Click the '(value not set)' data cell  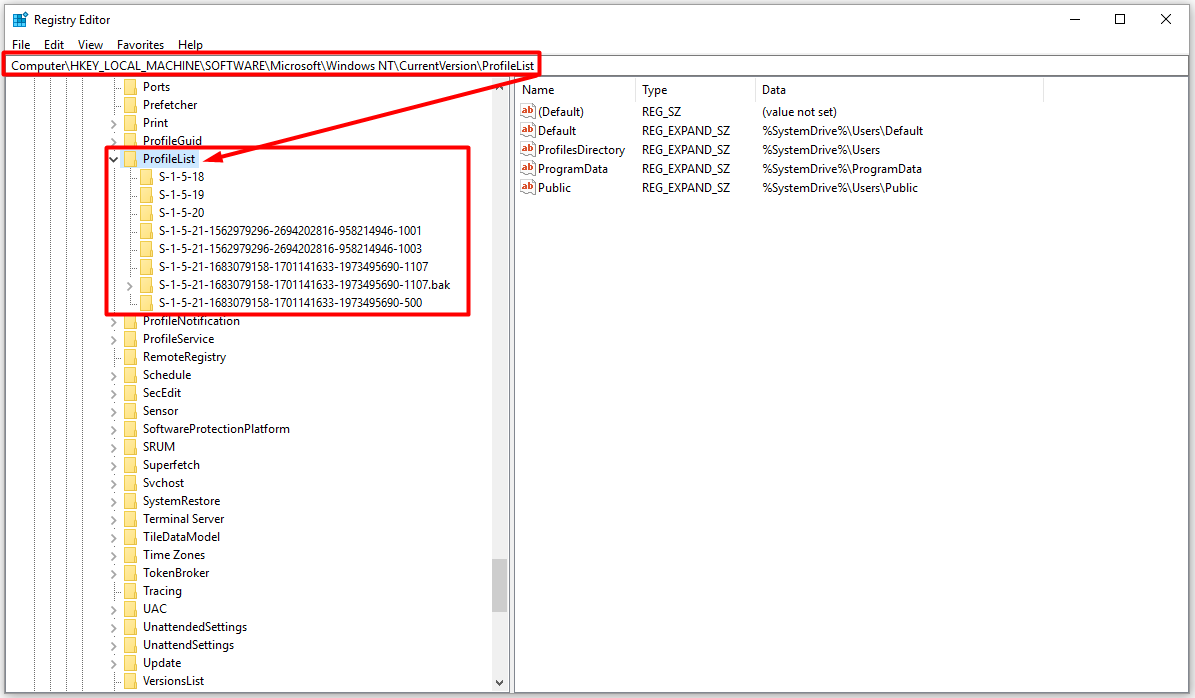[799, 111]
